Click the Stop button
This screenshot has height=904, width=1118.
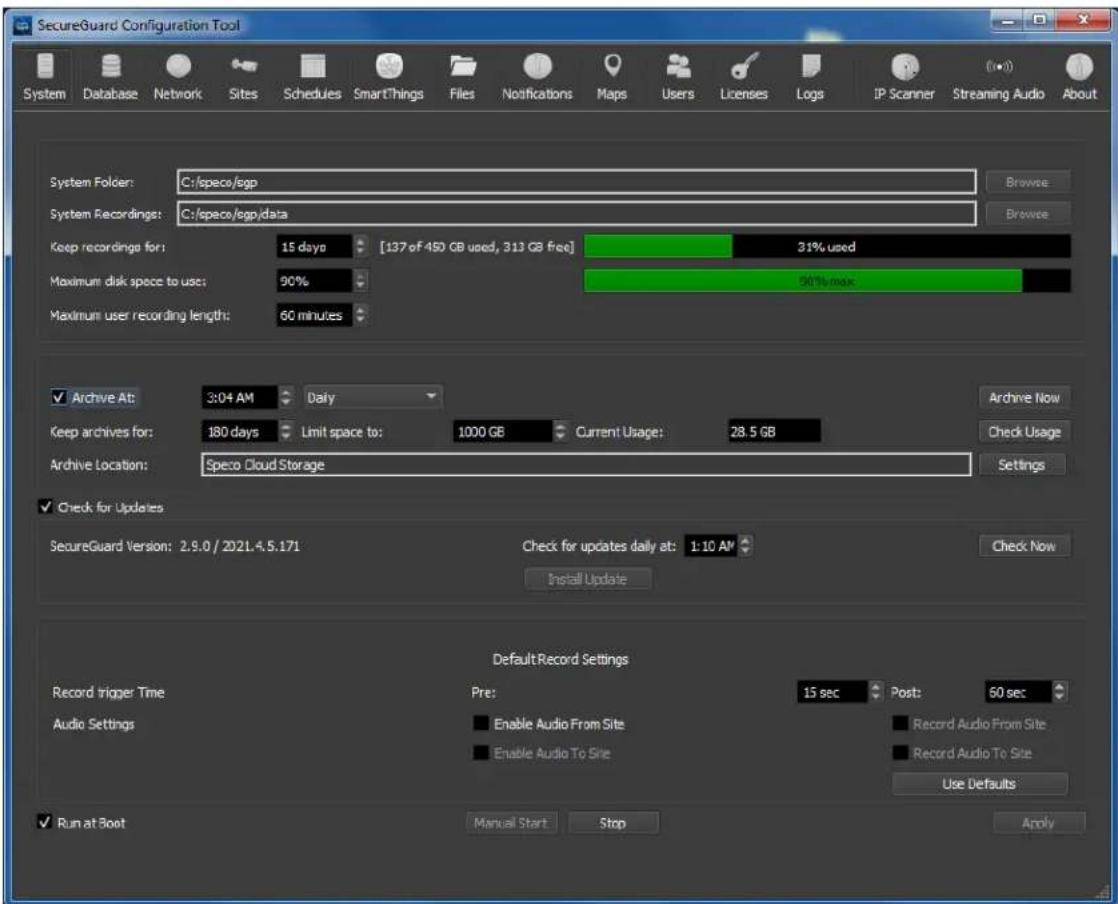point(612,823)
